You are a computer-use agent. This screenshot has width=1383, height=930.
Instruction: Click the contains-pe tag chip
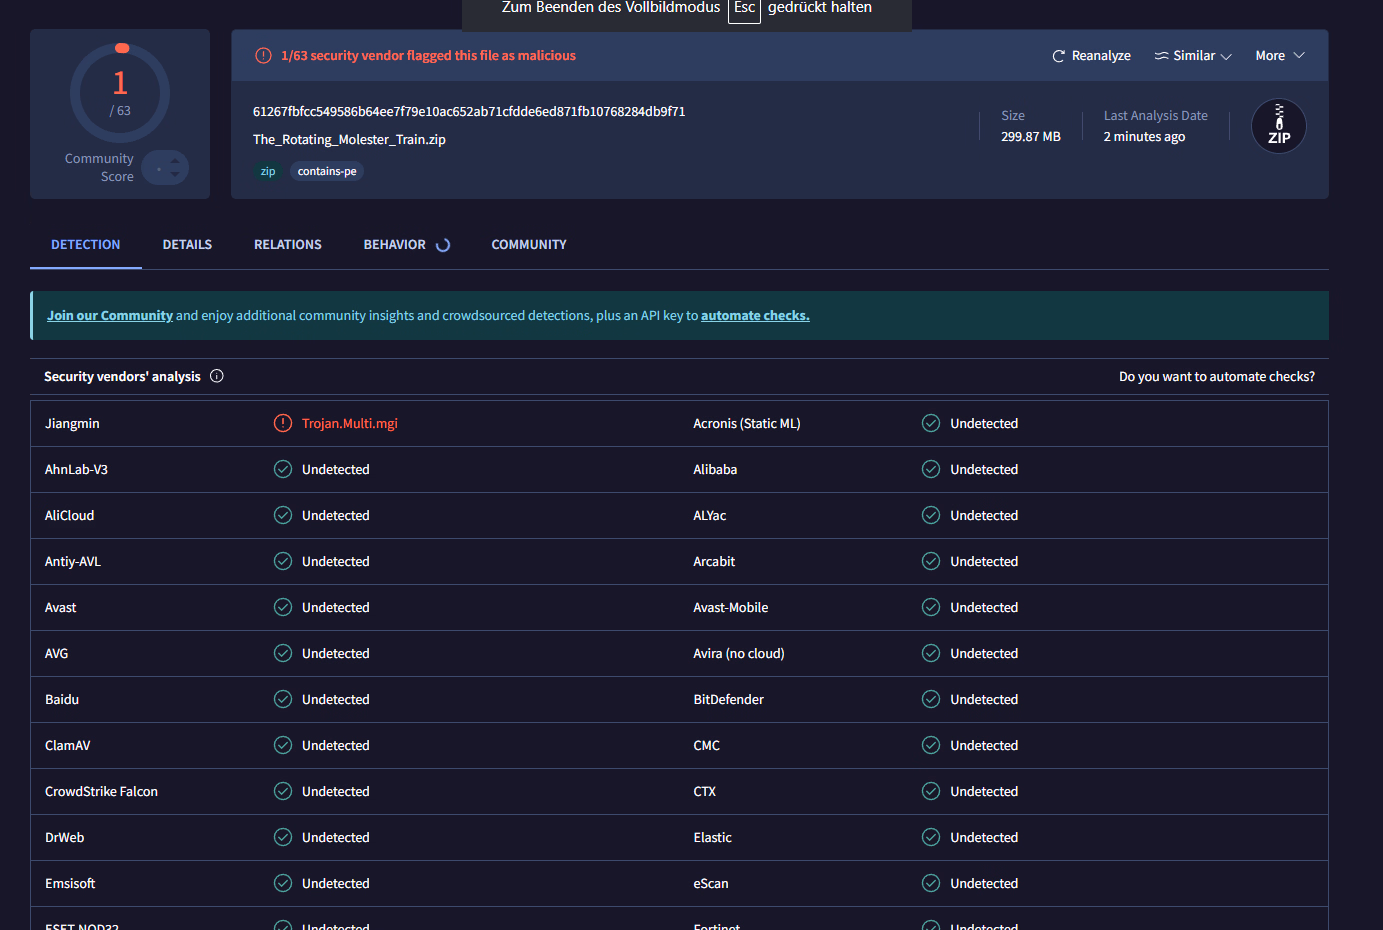coord(327,171)
